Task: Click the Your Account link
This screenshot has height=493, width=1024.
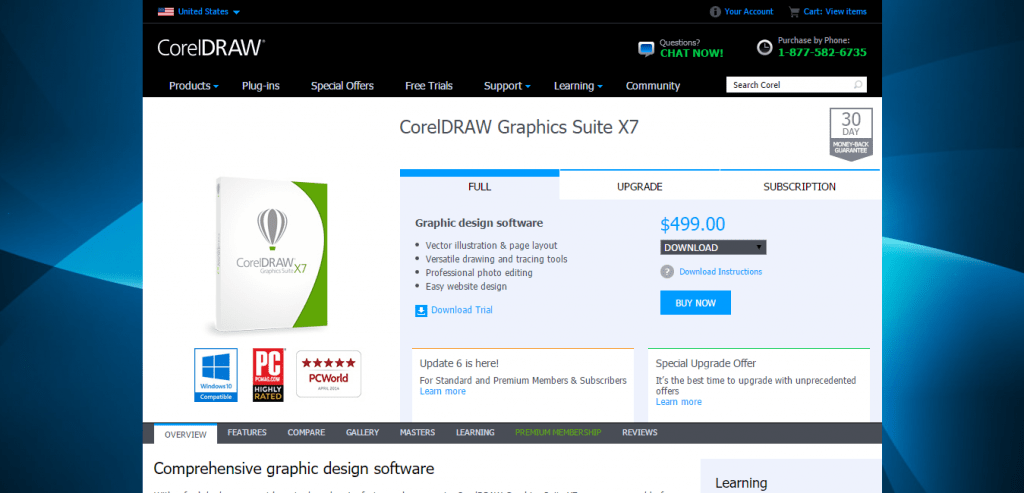Action: click(x=748, y=12)
